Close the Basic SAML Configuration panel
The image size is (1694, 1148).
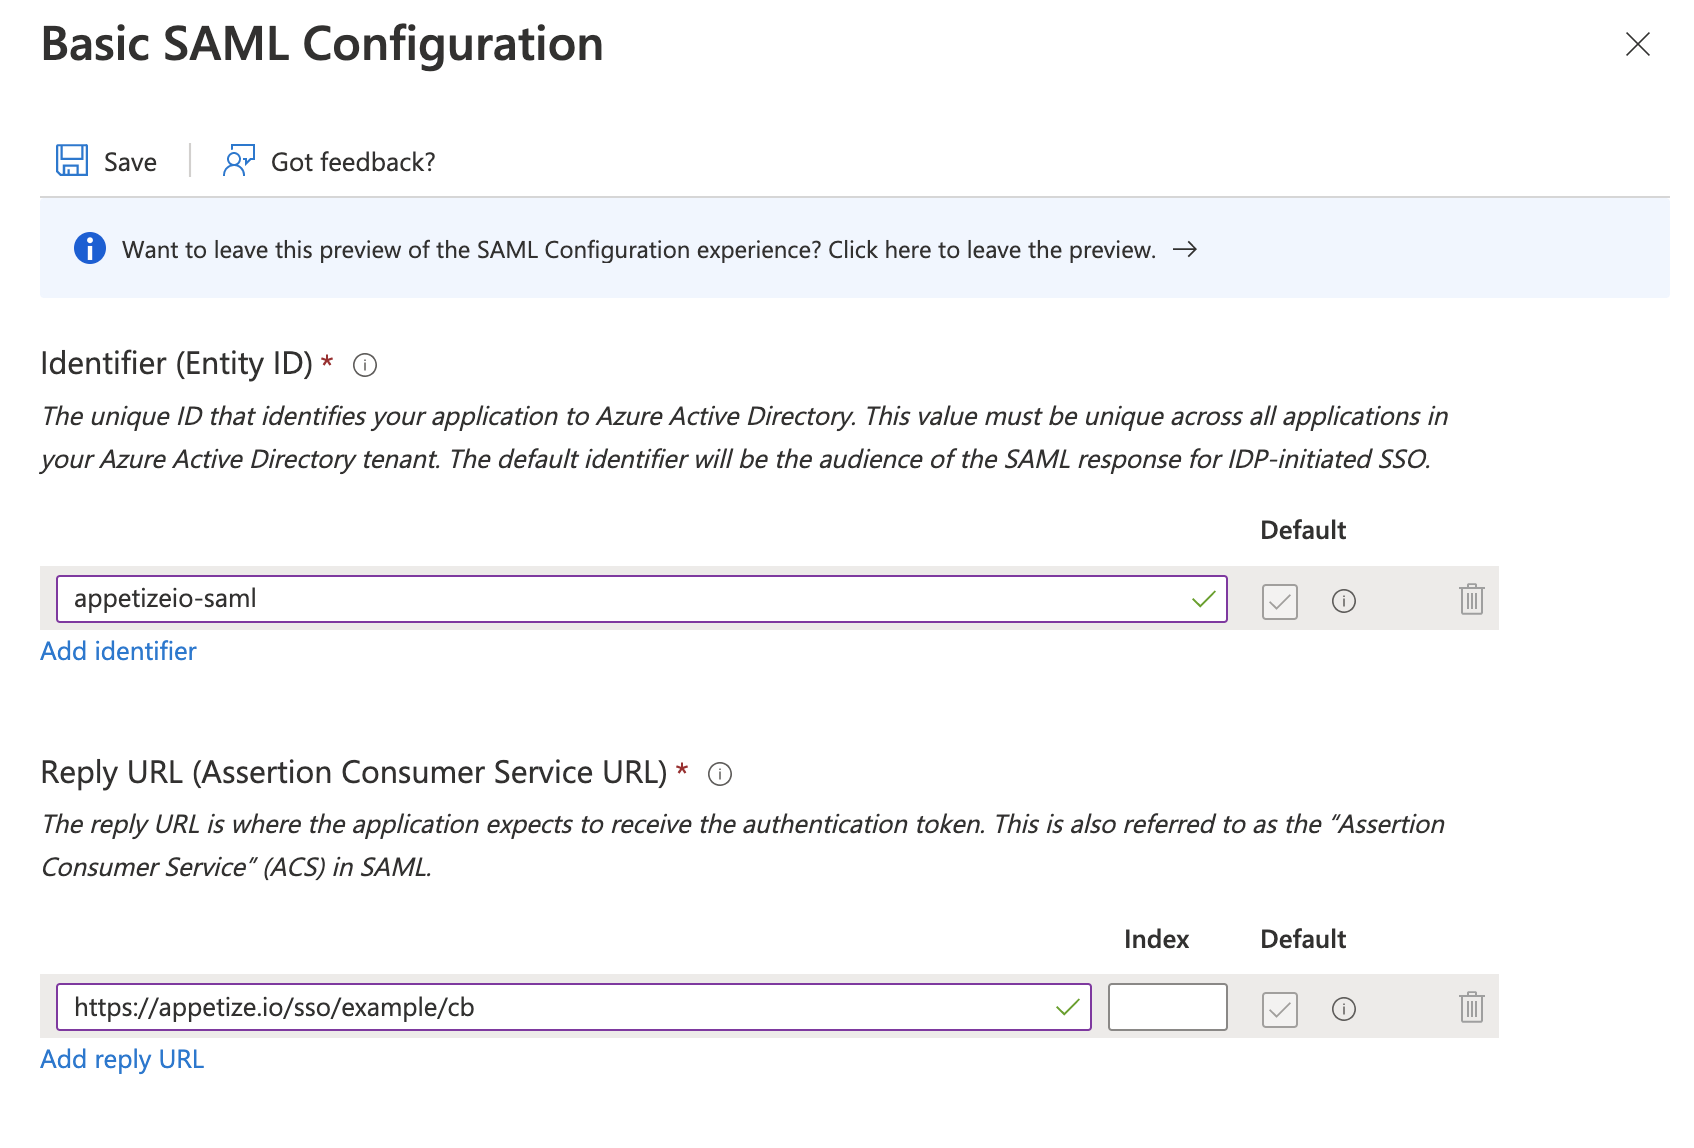point(1637,44)
